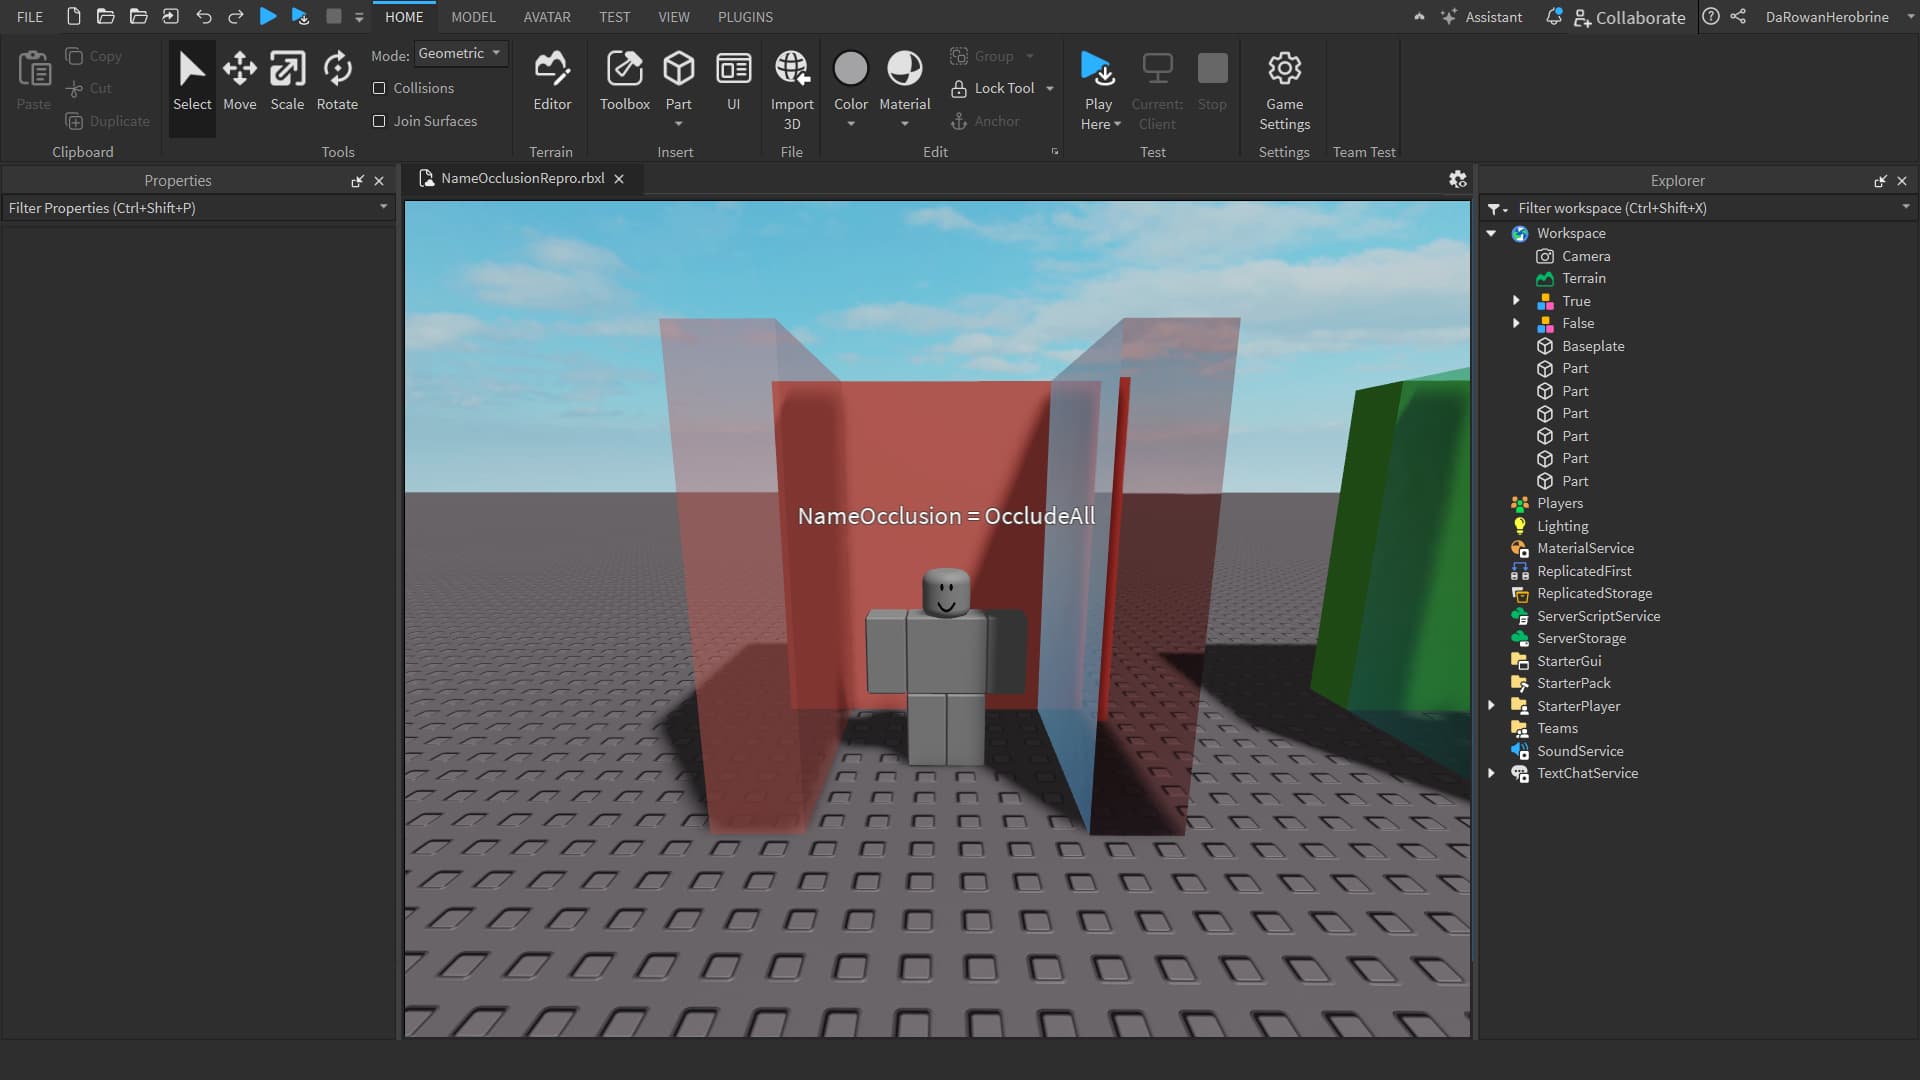This screenshot has width=1920, height=1080.
Task: Open the Color picker tool
Action: click(x=851, y=80)
